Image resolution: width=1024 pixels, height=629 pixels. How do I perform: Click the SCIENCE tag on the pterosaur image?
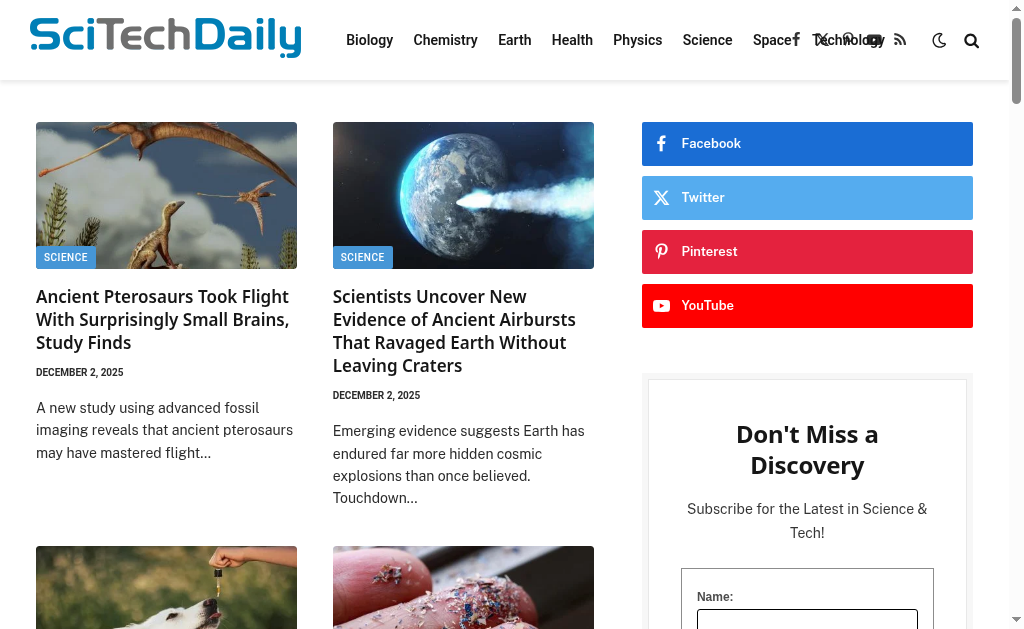[x=65, y=257]
